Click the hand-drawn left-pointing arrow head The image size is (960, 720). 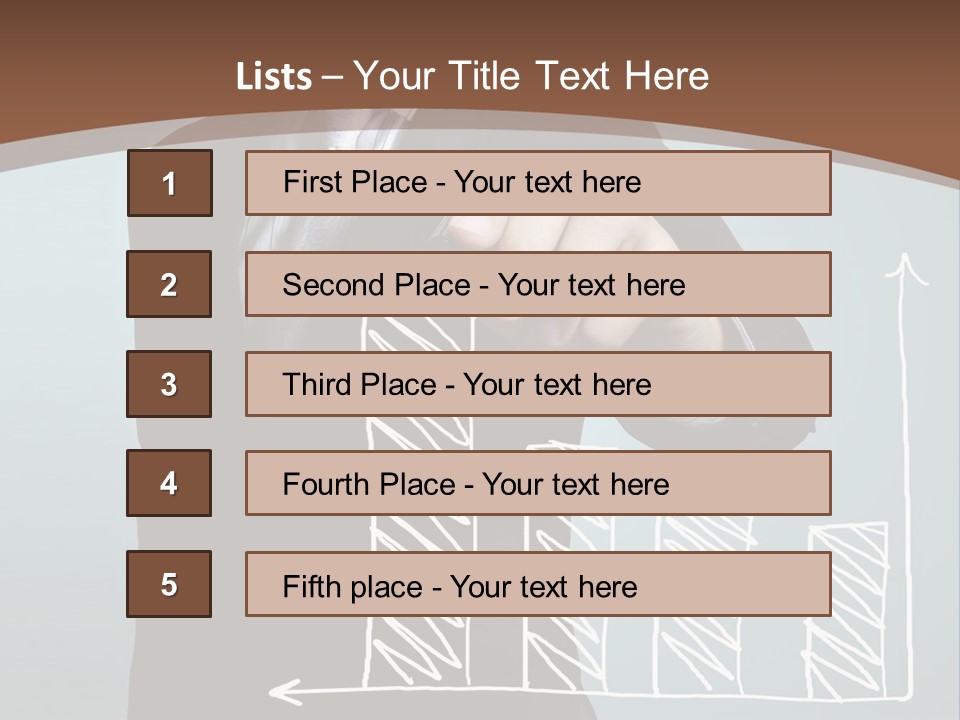point(285,689)
